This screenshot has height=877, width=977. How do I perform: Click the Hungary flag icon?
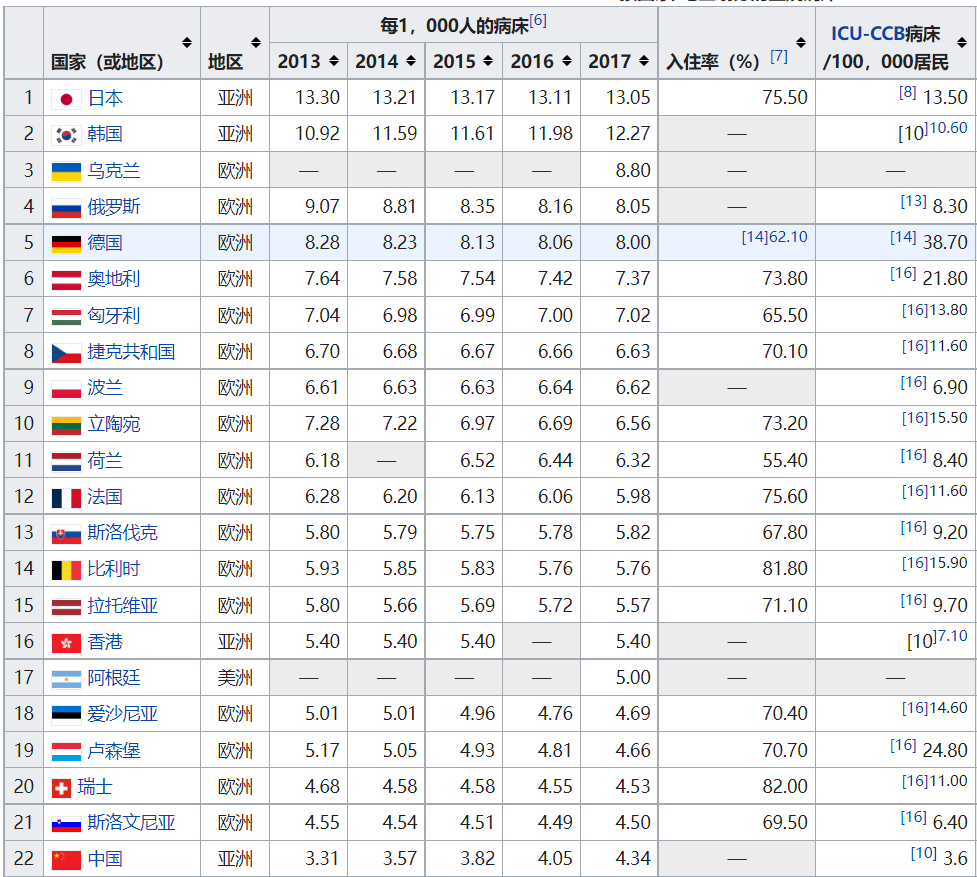[x=66, y=316]
